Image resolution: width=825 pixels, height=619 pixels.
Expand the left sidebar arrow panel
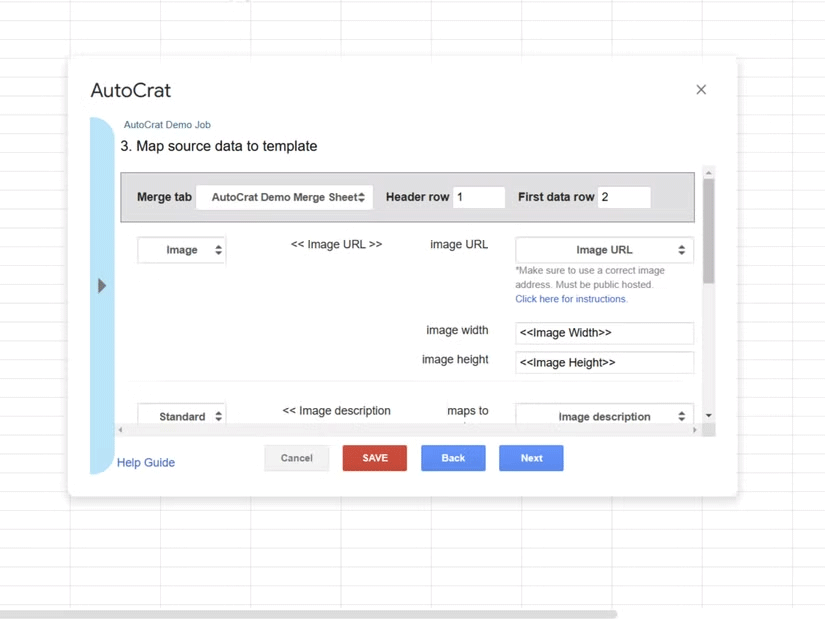[x=102, y=286]
